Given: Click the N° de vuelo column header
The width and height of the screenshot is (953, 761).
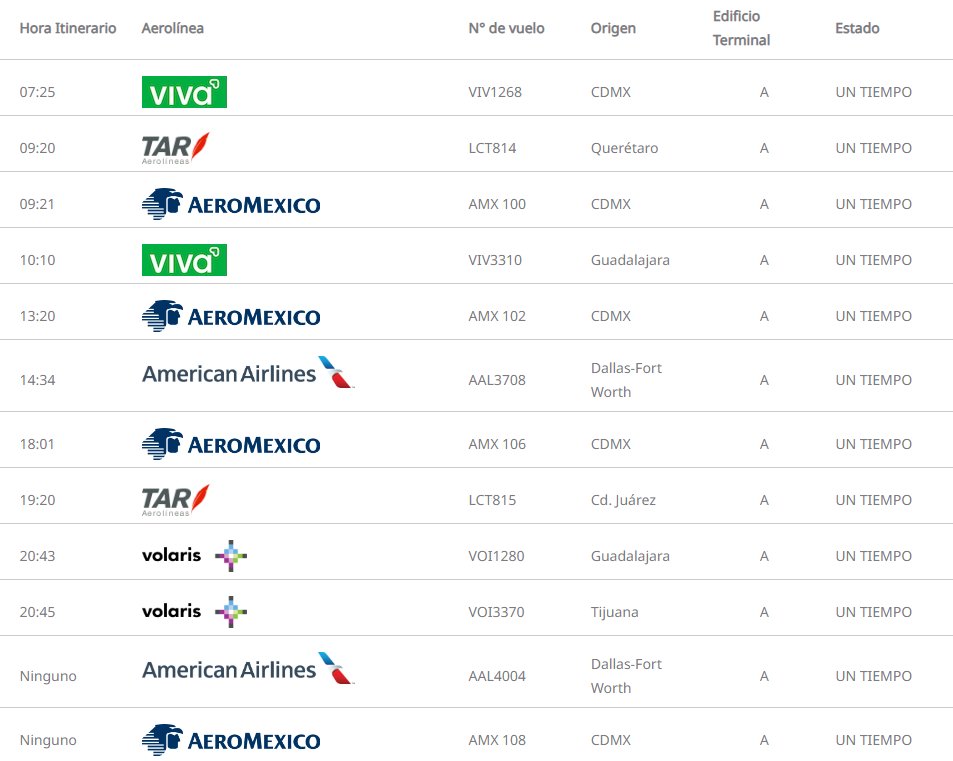Looking at the screenshot, I should [506, 28].
